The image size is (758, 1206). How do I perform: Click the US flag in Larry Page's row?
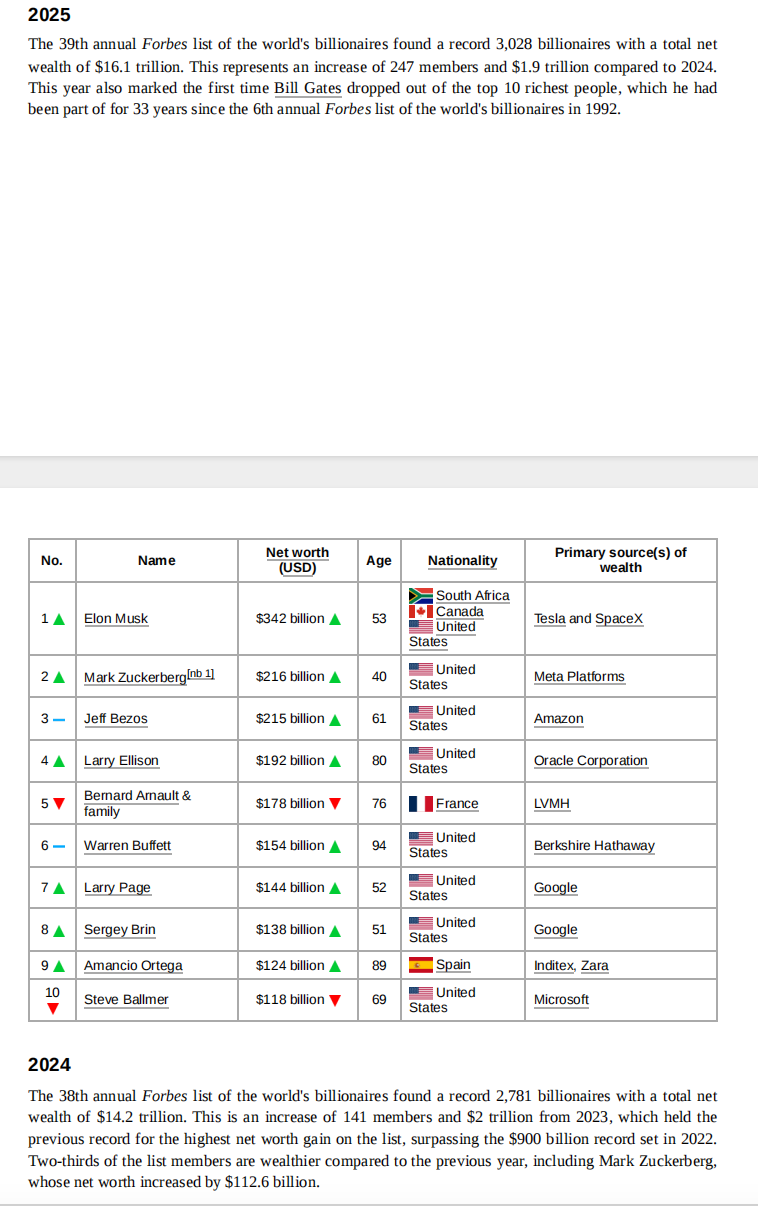(421, 880)
